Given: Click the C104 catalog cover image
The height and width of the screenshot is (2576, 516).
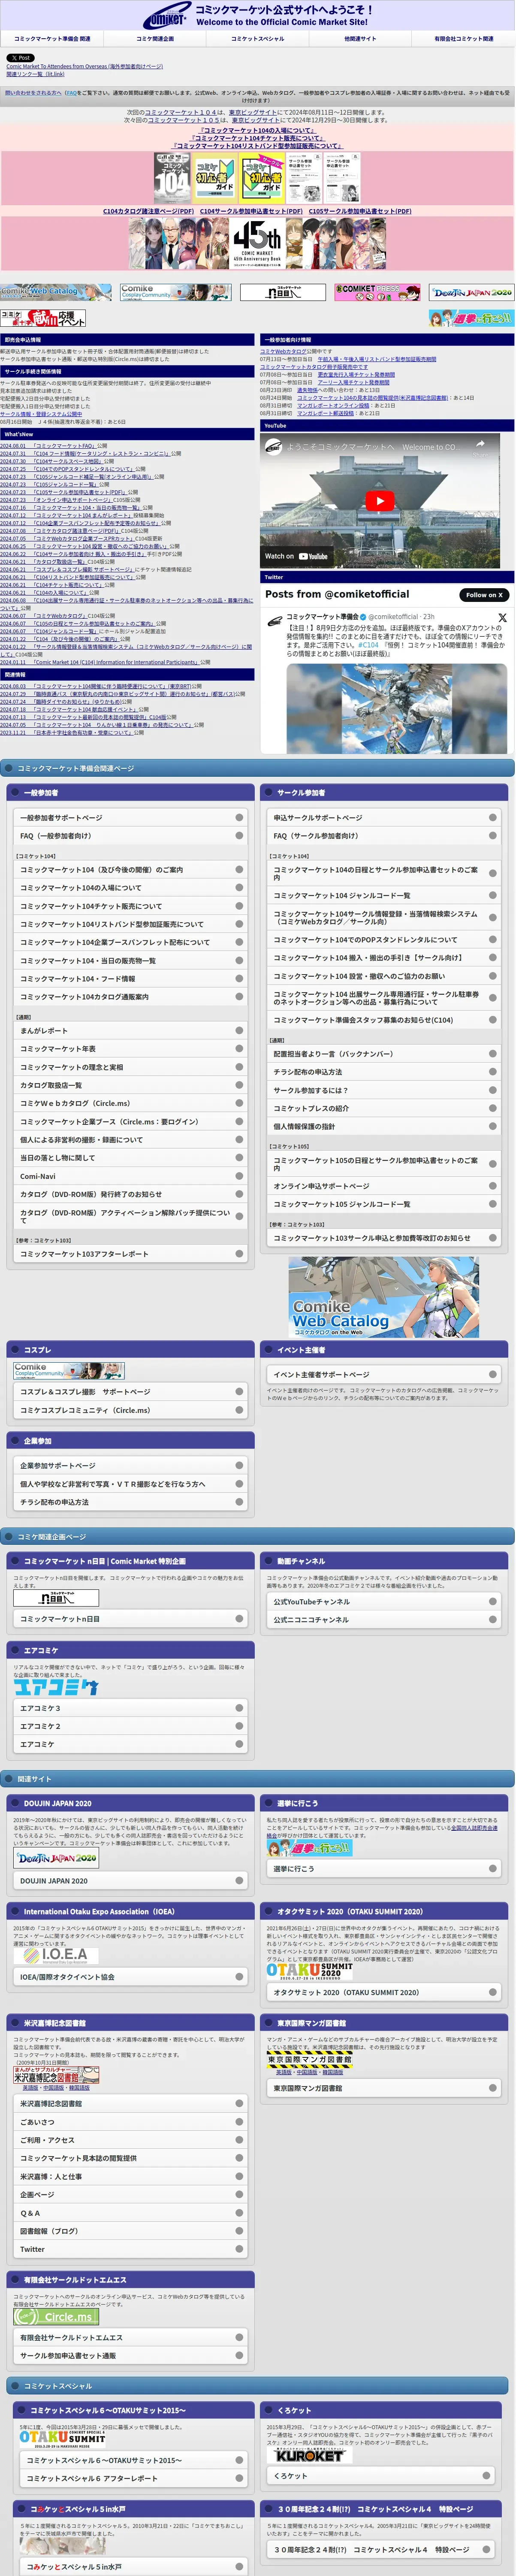Looking at the screenshot, I should (171, 179).
